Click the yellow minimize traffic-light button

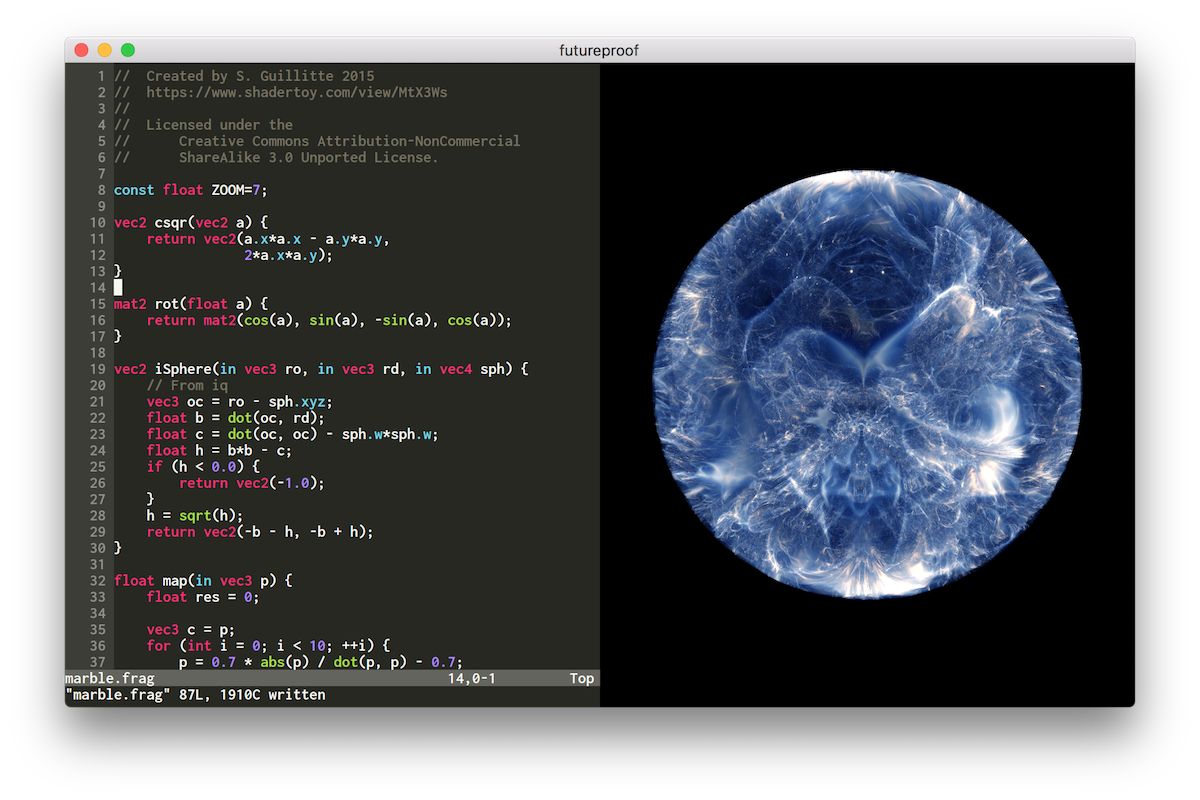[103, 48]
